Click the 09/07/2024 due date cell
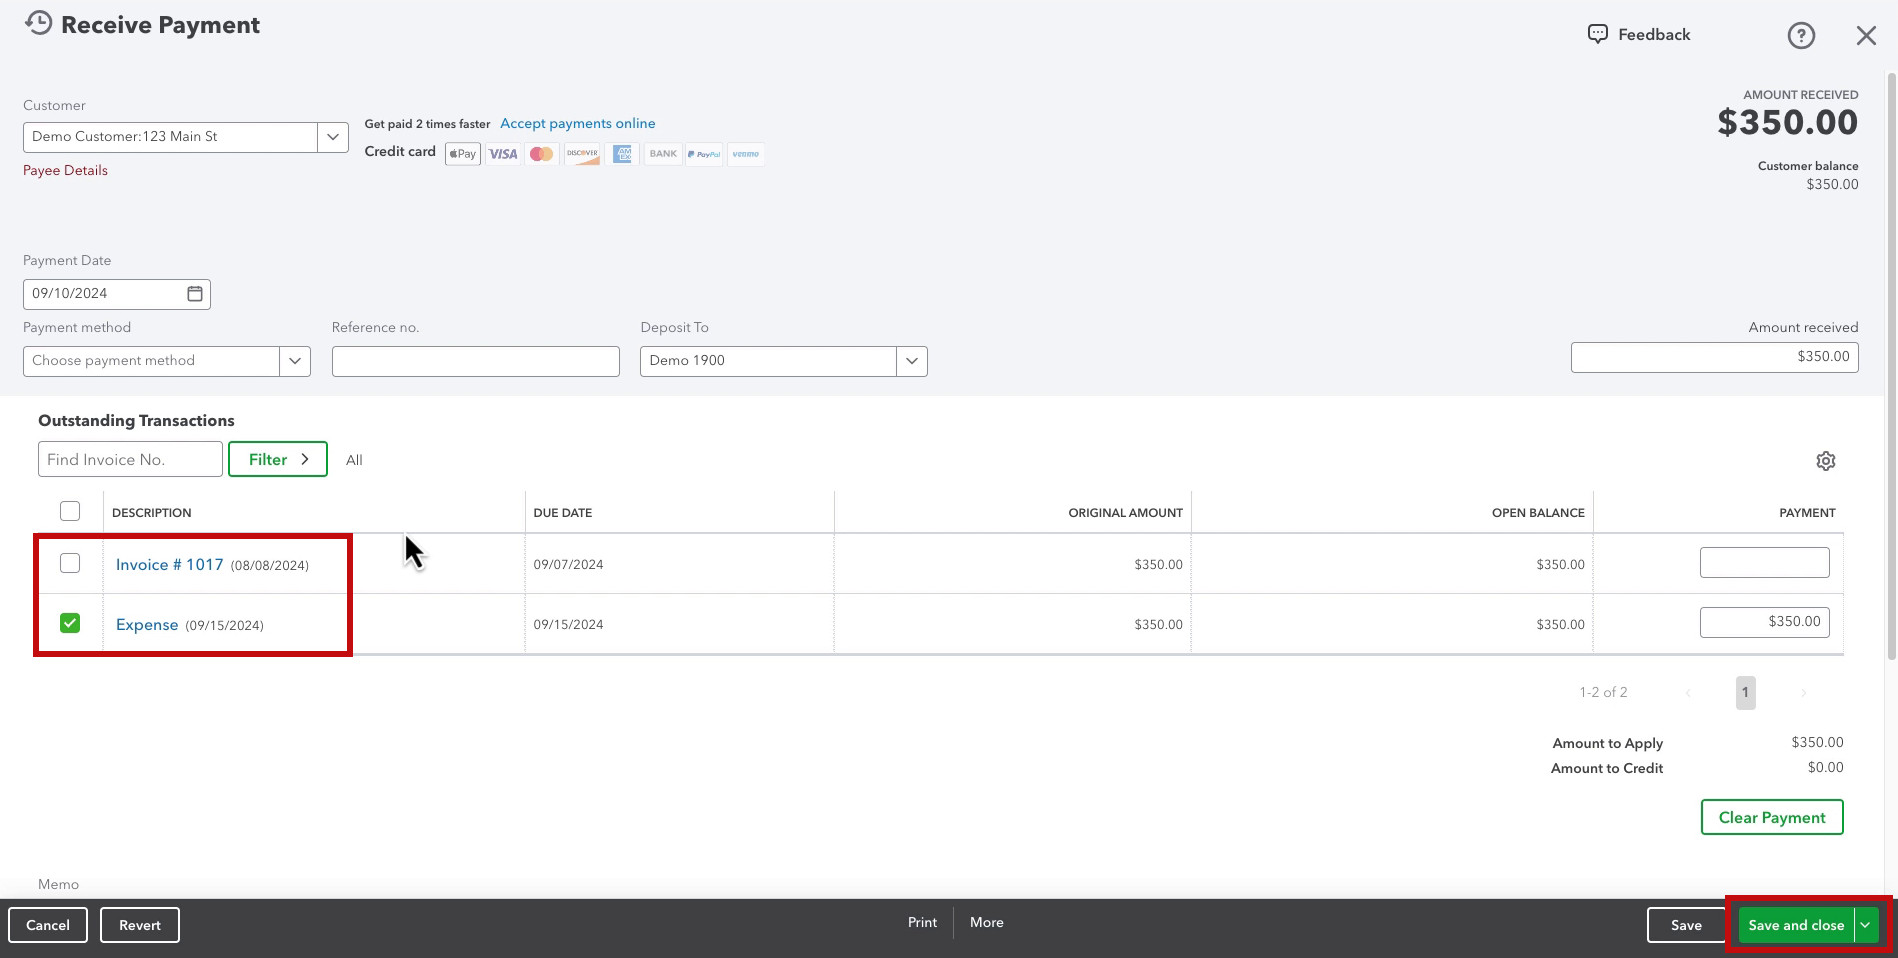Image resolution: width=1898 pixels, height=958 pixels. pyautogui.click(x=568, y=564)
